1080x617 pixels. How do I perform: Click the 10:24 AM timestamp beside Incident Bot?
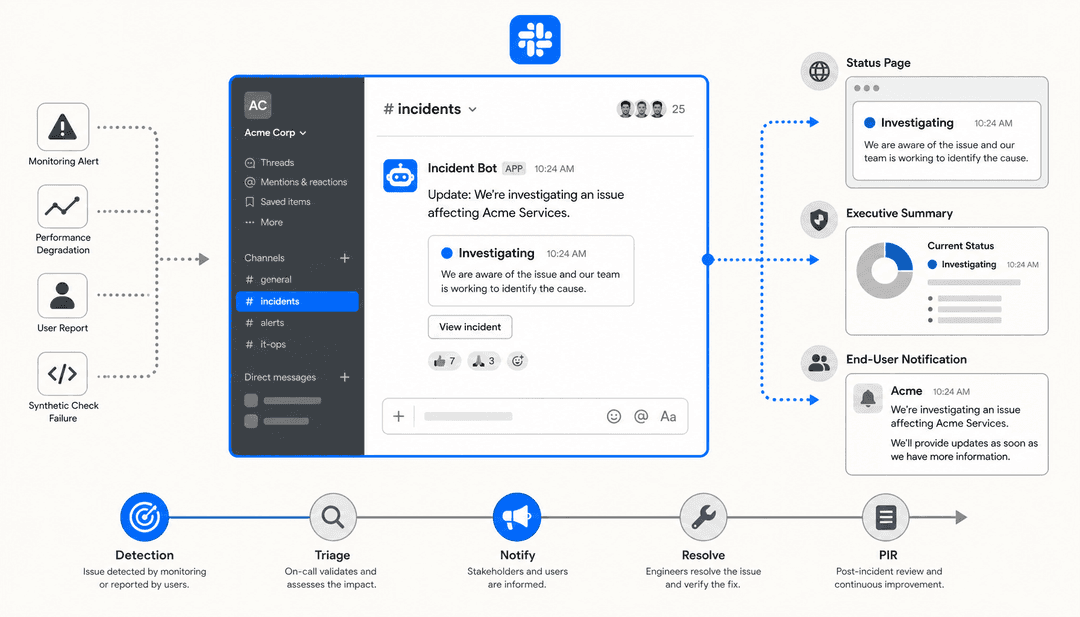tap(554, 169)
